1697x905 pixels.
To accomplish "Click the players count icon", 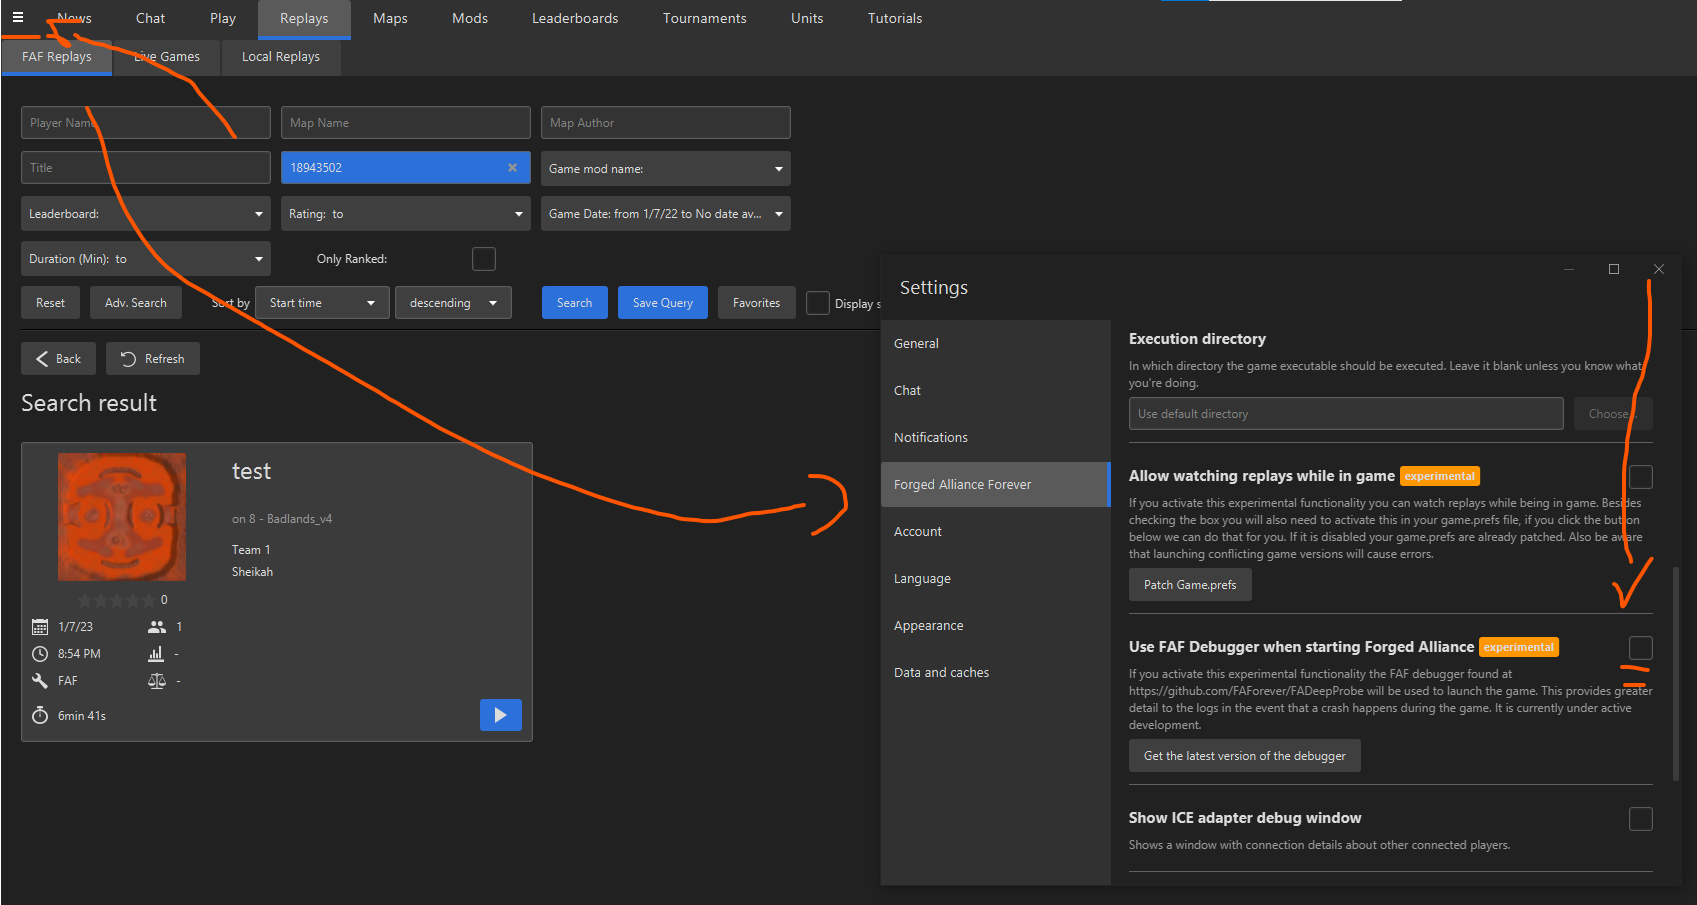I will click(157, 627).
